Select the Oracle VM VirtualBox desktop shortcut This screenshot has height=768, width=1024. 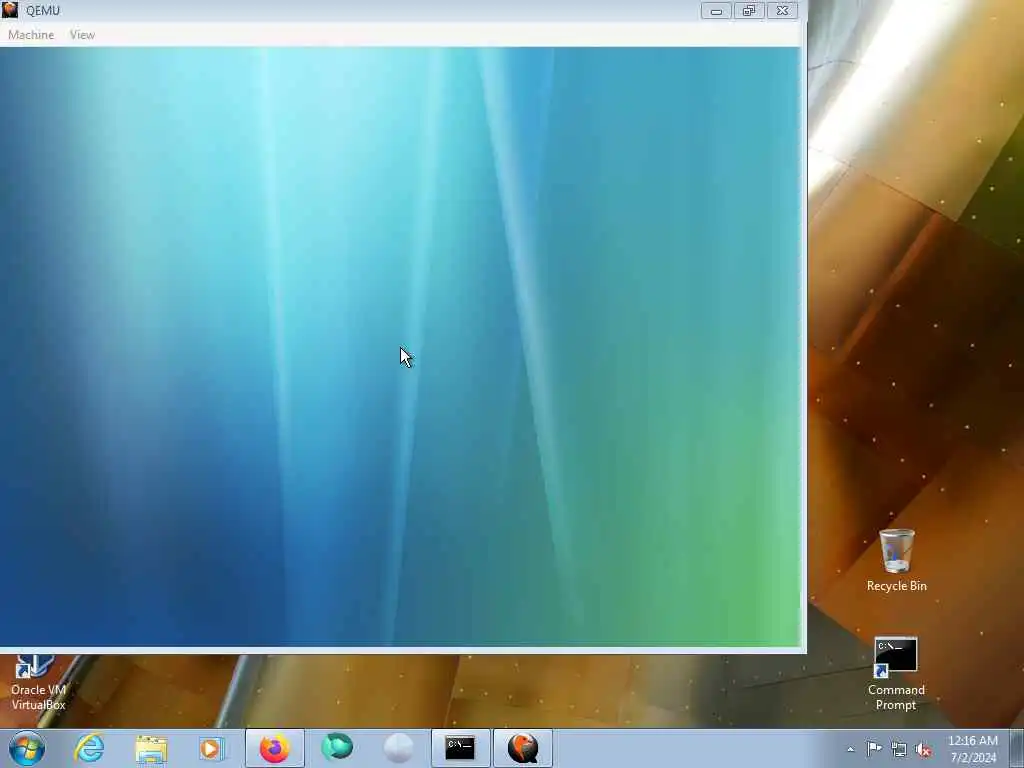point(38,684)
